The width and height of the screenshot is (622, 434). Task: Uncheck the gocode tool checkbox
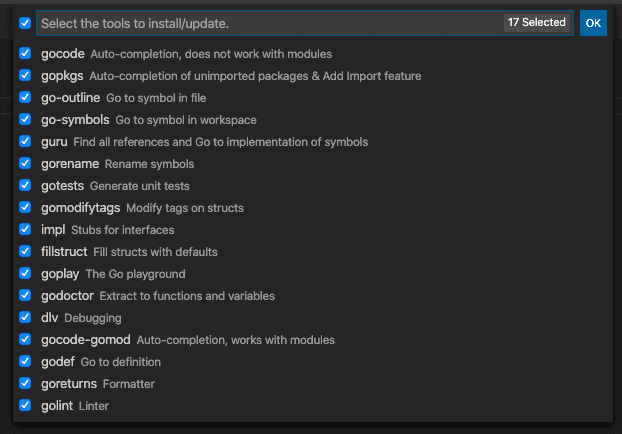25,54
